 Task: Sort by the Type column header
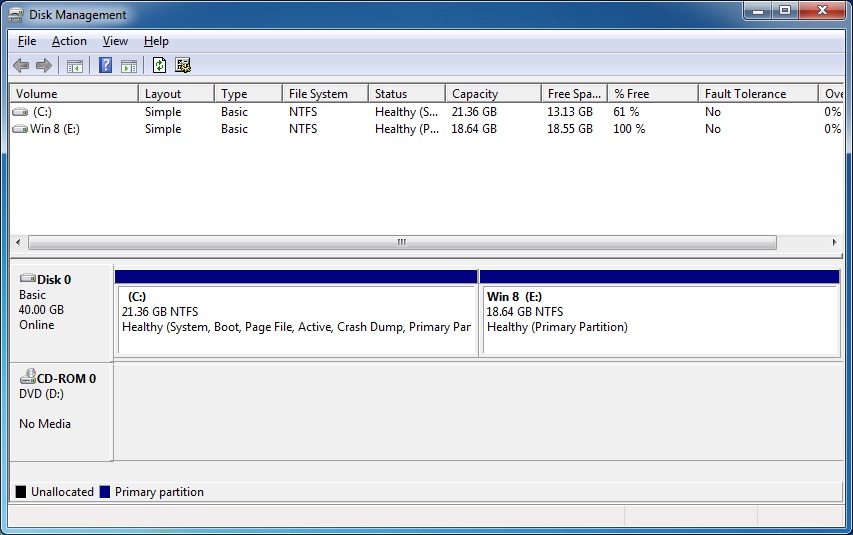249,94
